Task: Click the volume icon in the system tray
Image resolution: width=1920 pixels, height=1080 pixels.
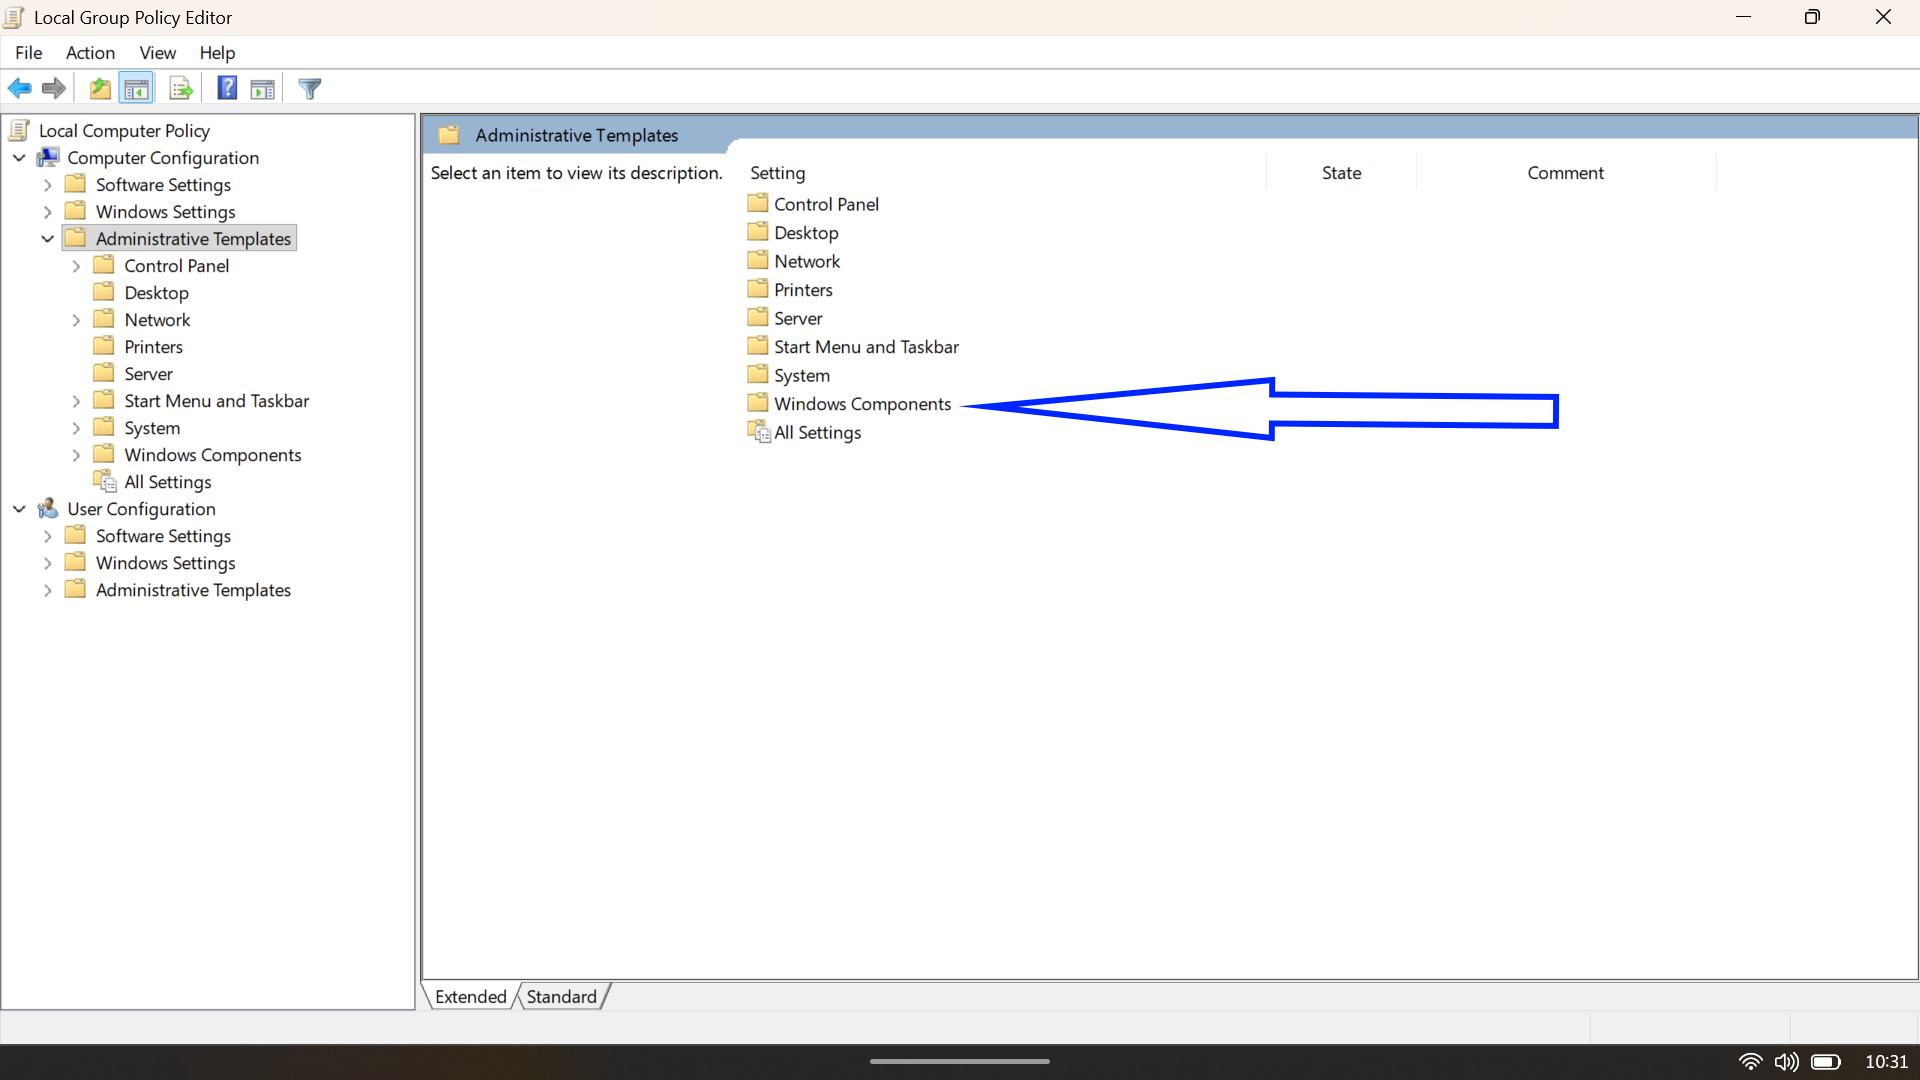Action: (1787, 1062)
